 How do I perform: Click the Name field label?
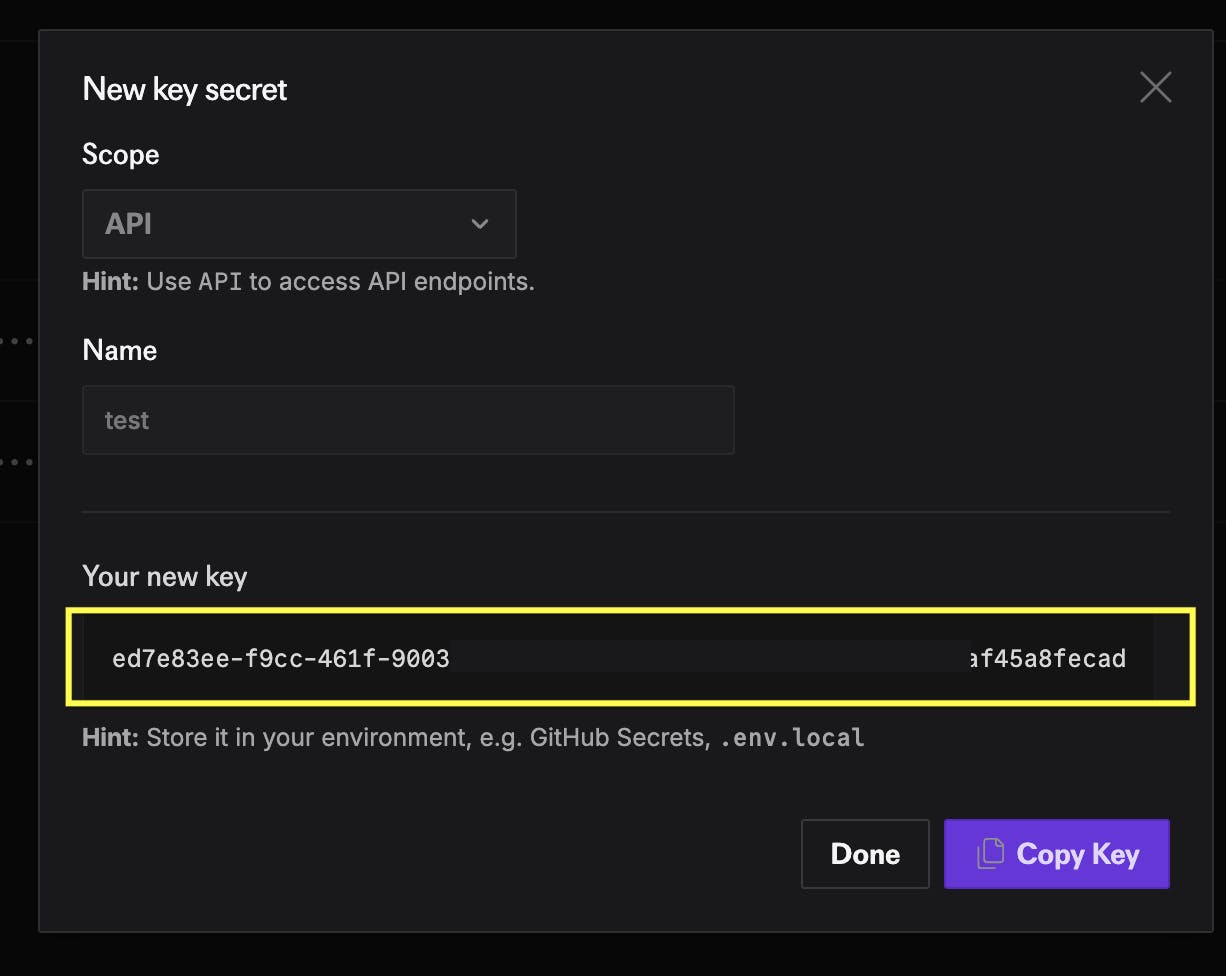(x=120, y=350)
